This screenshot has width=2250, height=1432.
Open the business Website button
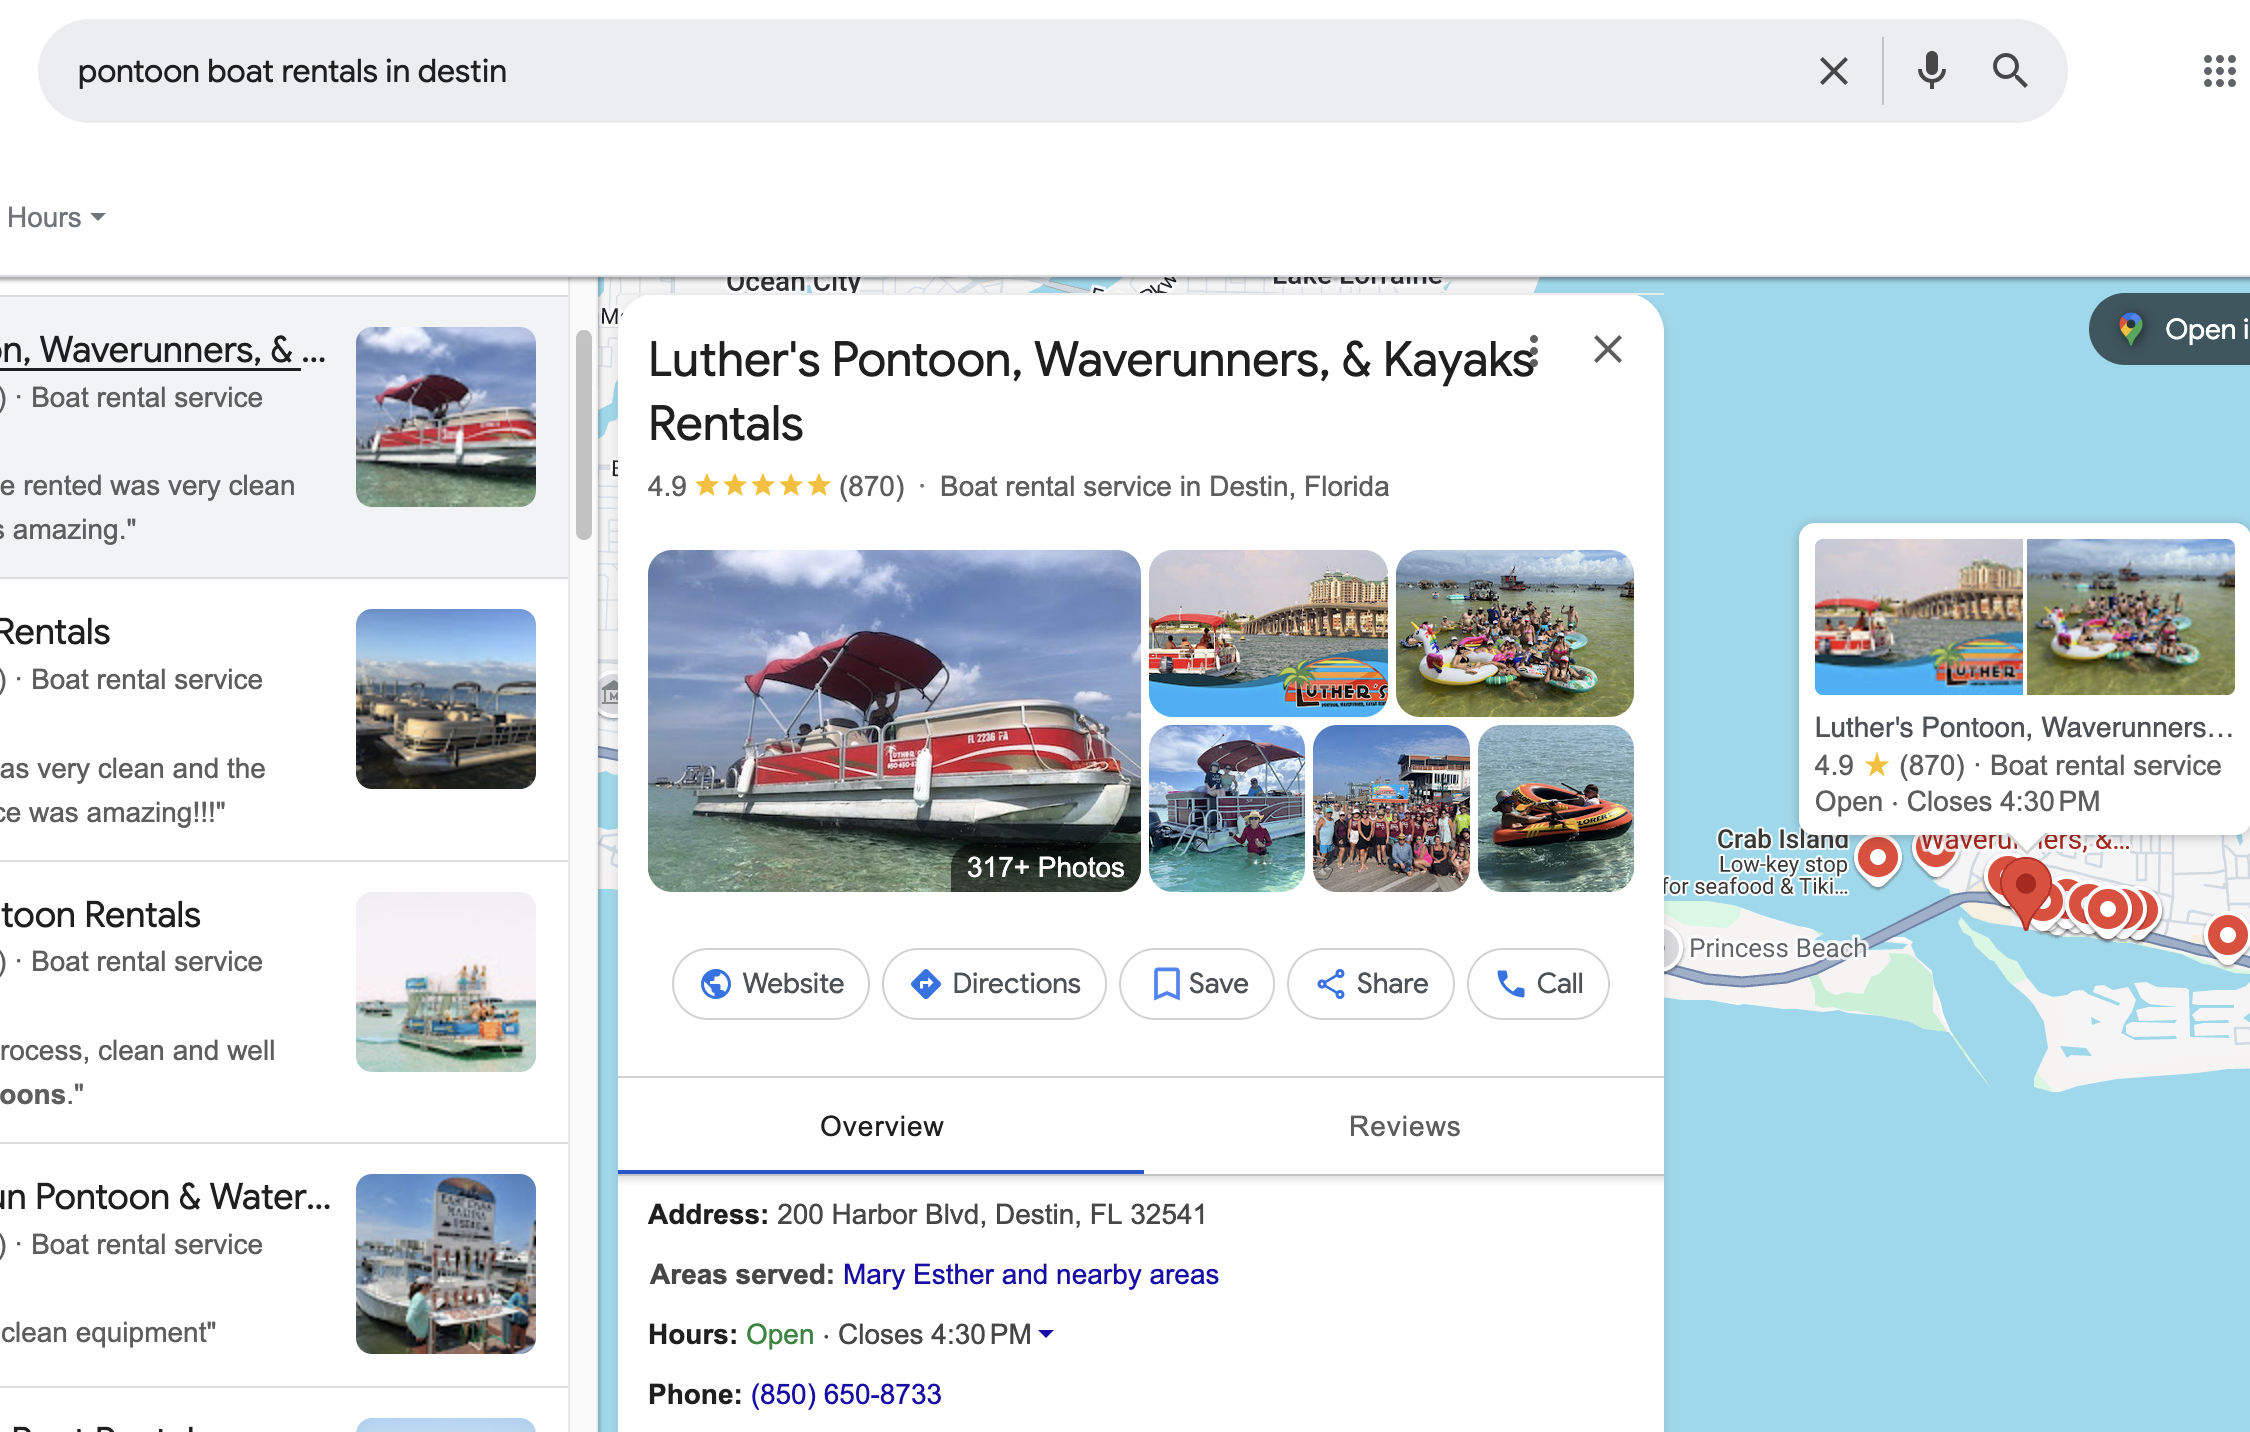(771, 984)
